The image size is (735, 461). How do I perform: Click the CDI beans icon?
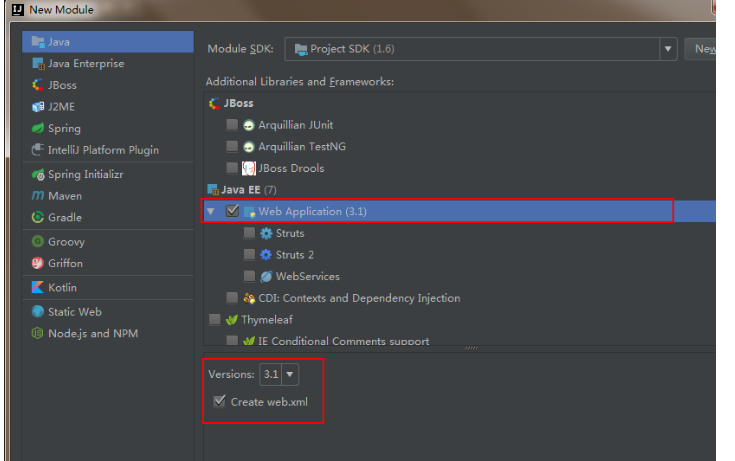[249, 298]
